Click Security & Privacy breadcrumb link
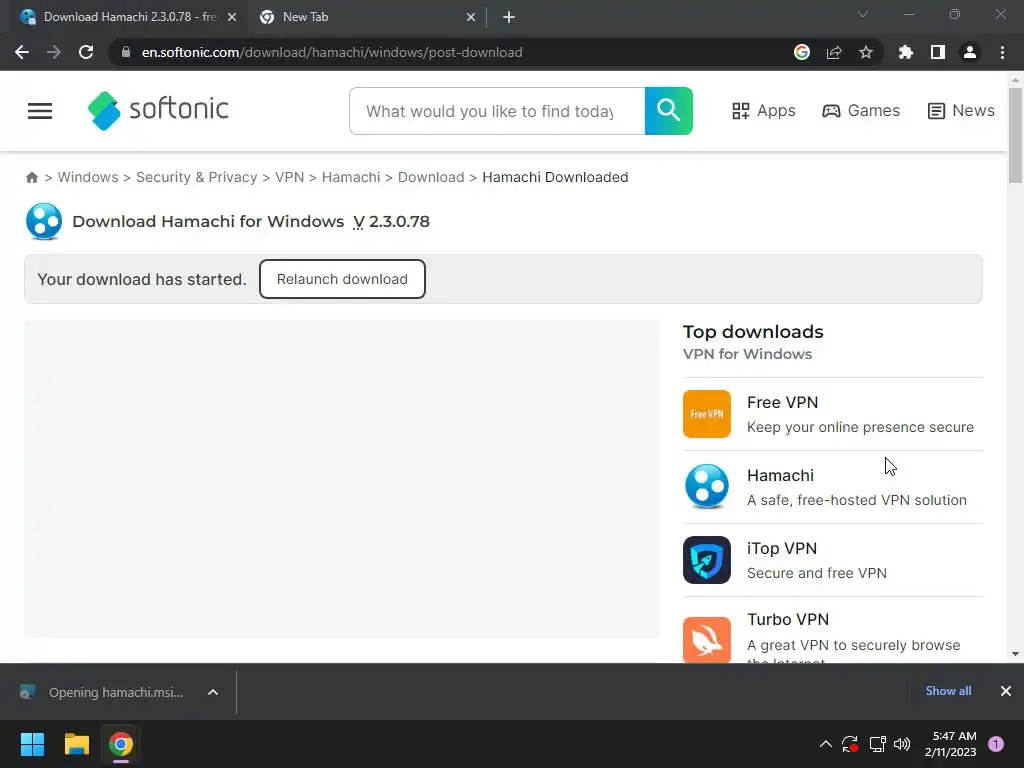This screenshot has width=1024, height=768. 197,177
